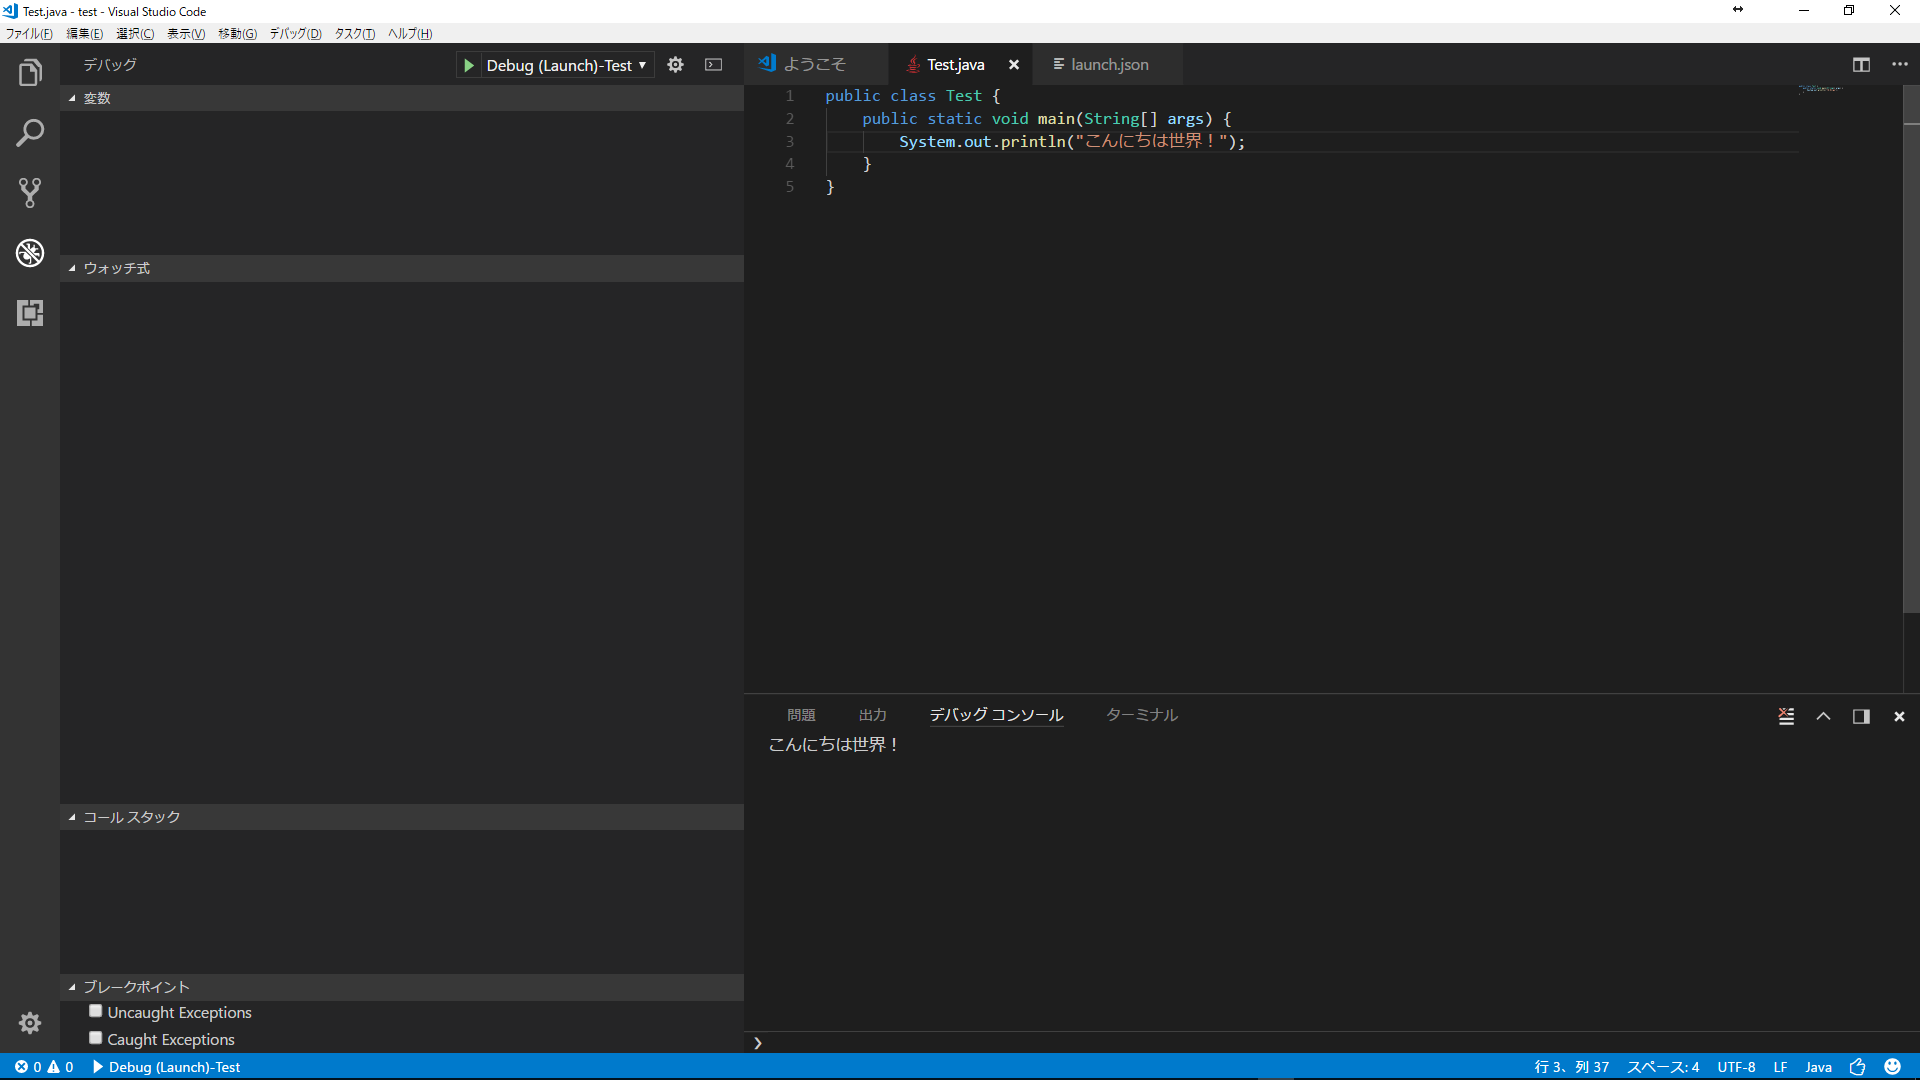Open editor more actions ellipsis

(x=1900, y=65)
